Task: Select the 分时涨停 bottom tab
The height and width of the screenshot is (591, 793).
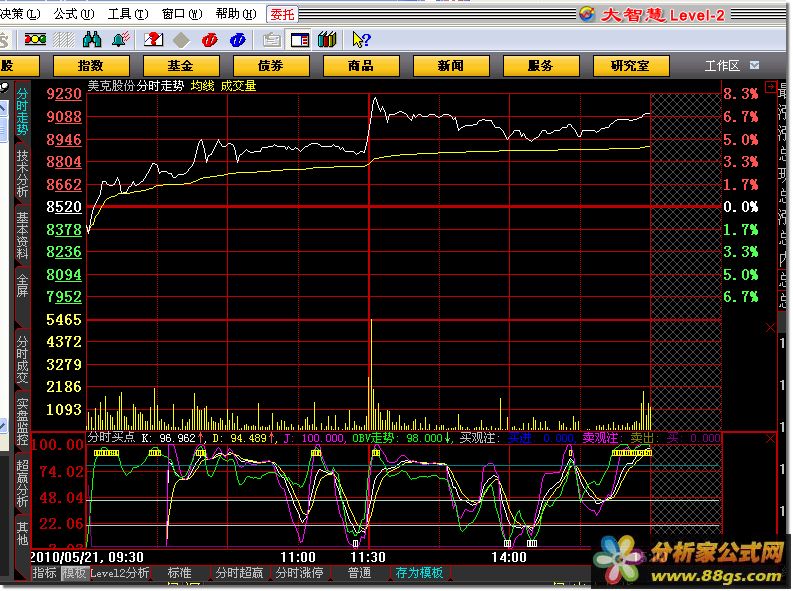Action: tap(301, 573)
